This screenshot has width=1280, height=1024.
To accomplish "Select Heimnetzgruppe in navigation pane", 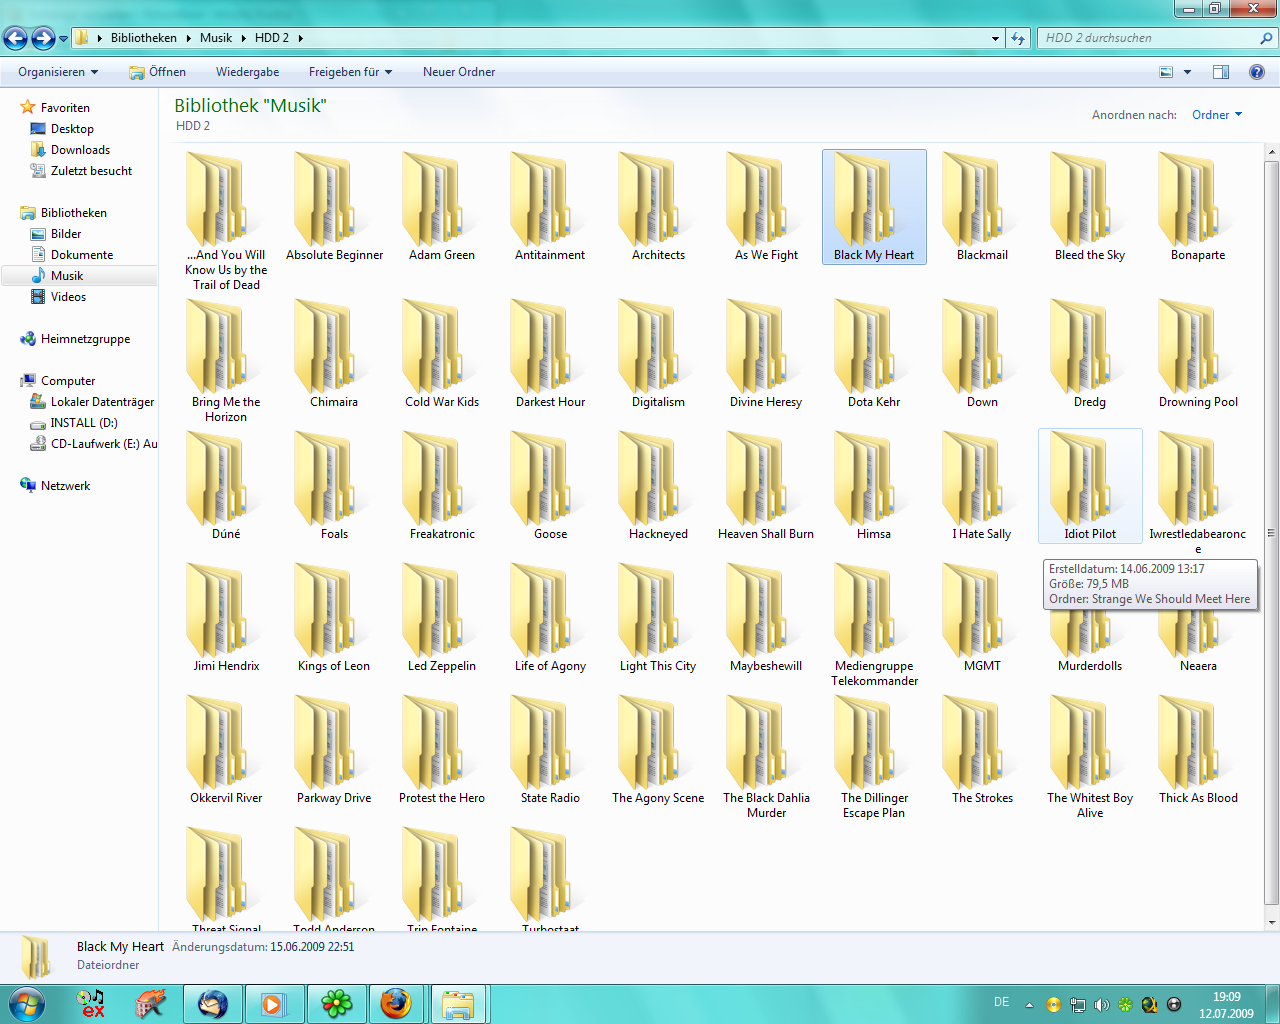I will coord(85,339).
